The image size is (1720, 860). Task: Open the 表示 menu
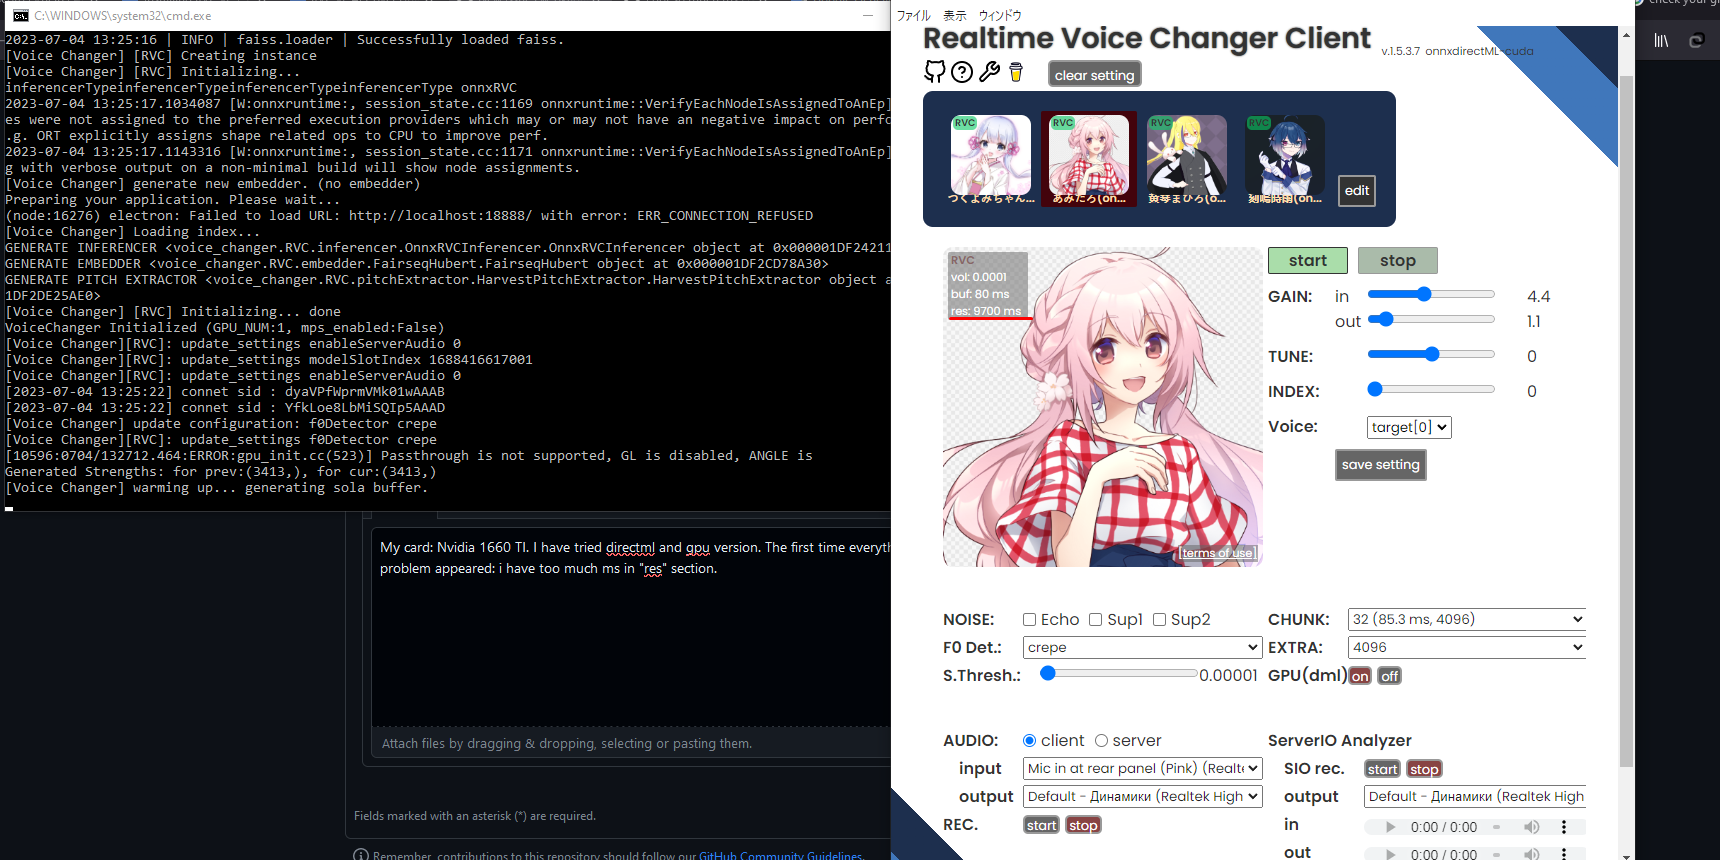[955, 15]
